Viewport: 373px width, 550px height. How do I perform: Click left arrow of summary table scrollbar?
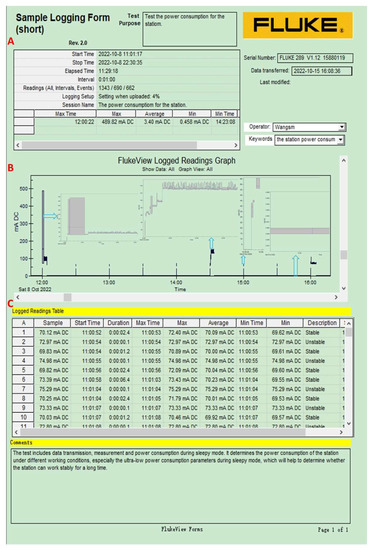coord(18,145)
